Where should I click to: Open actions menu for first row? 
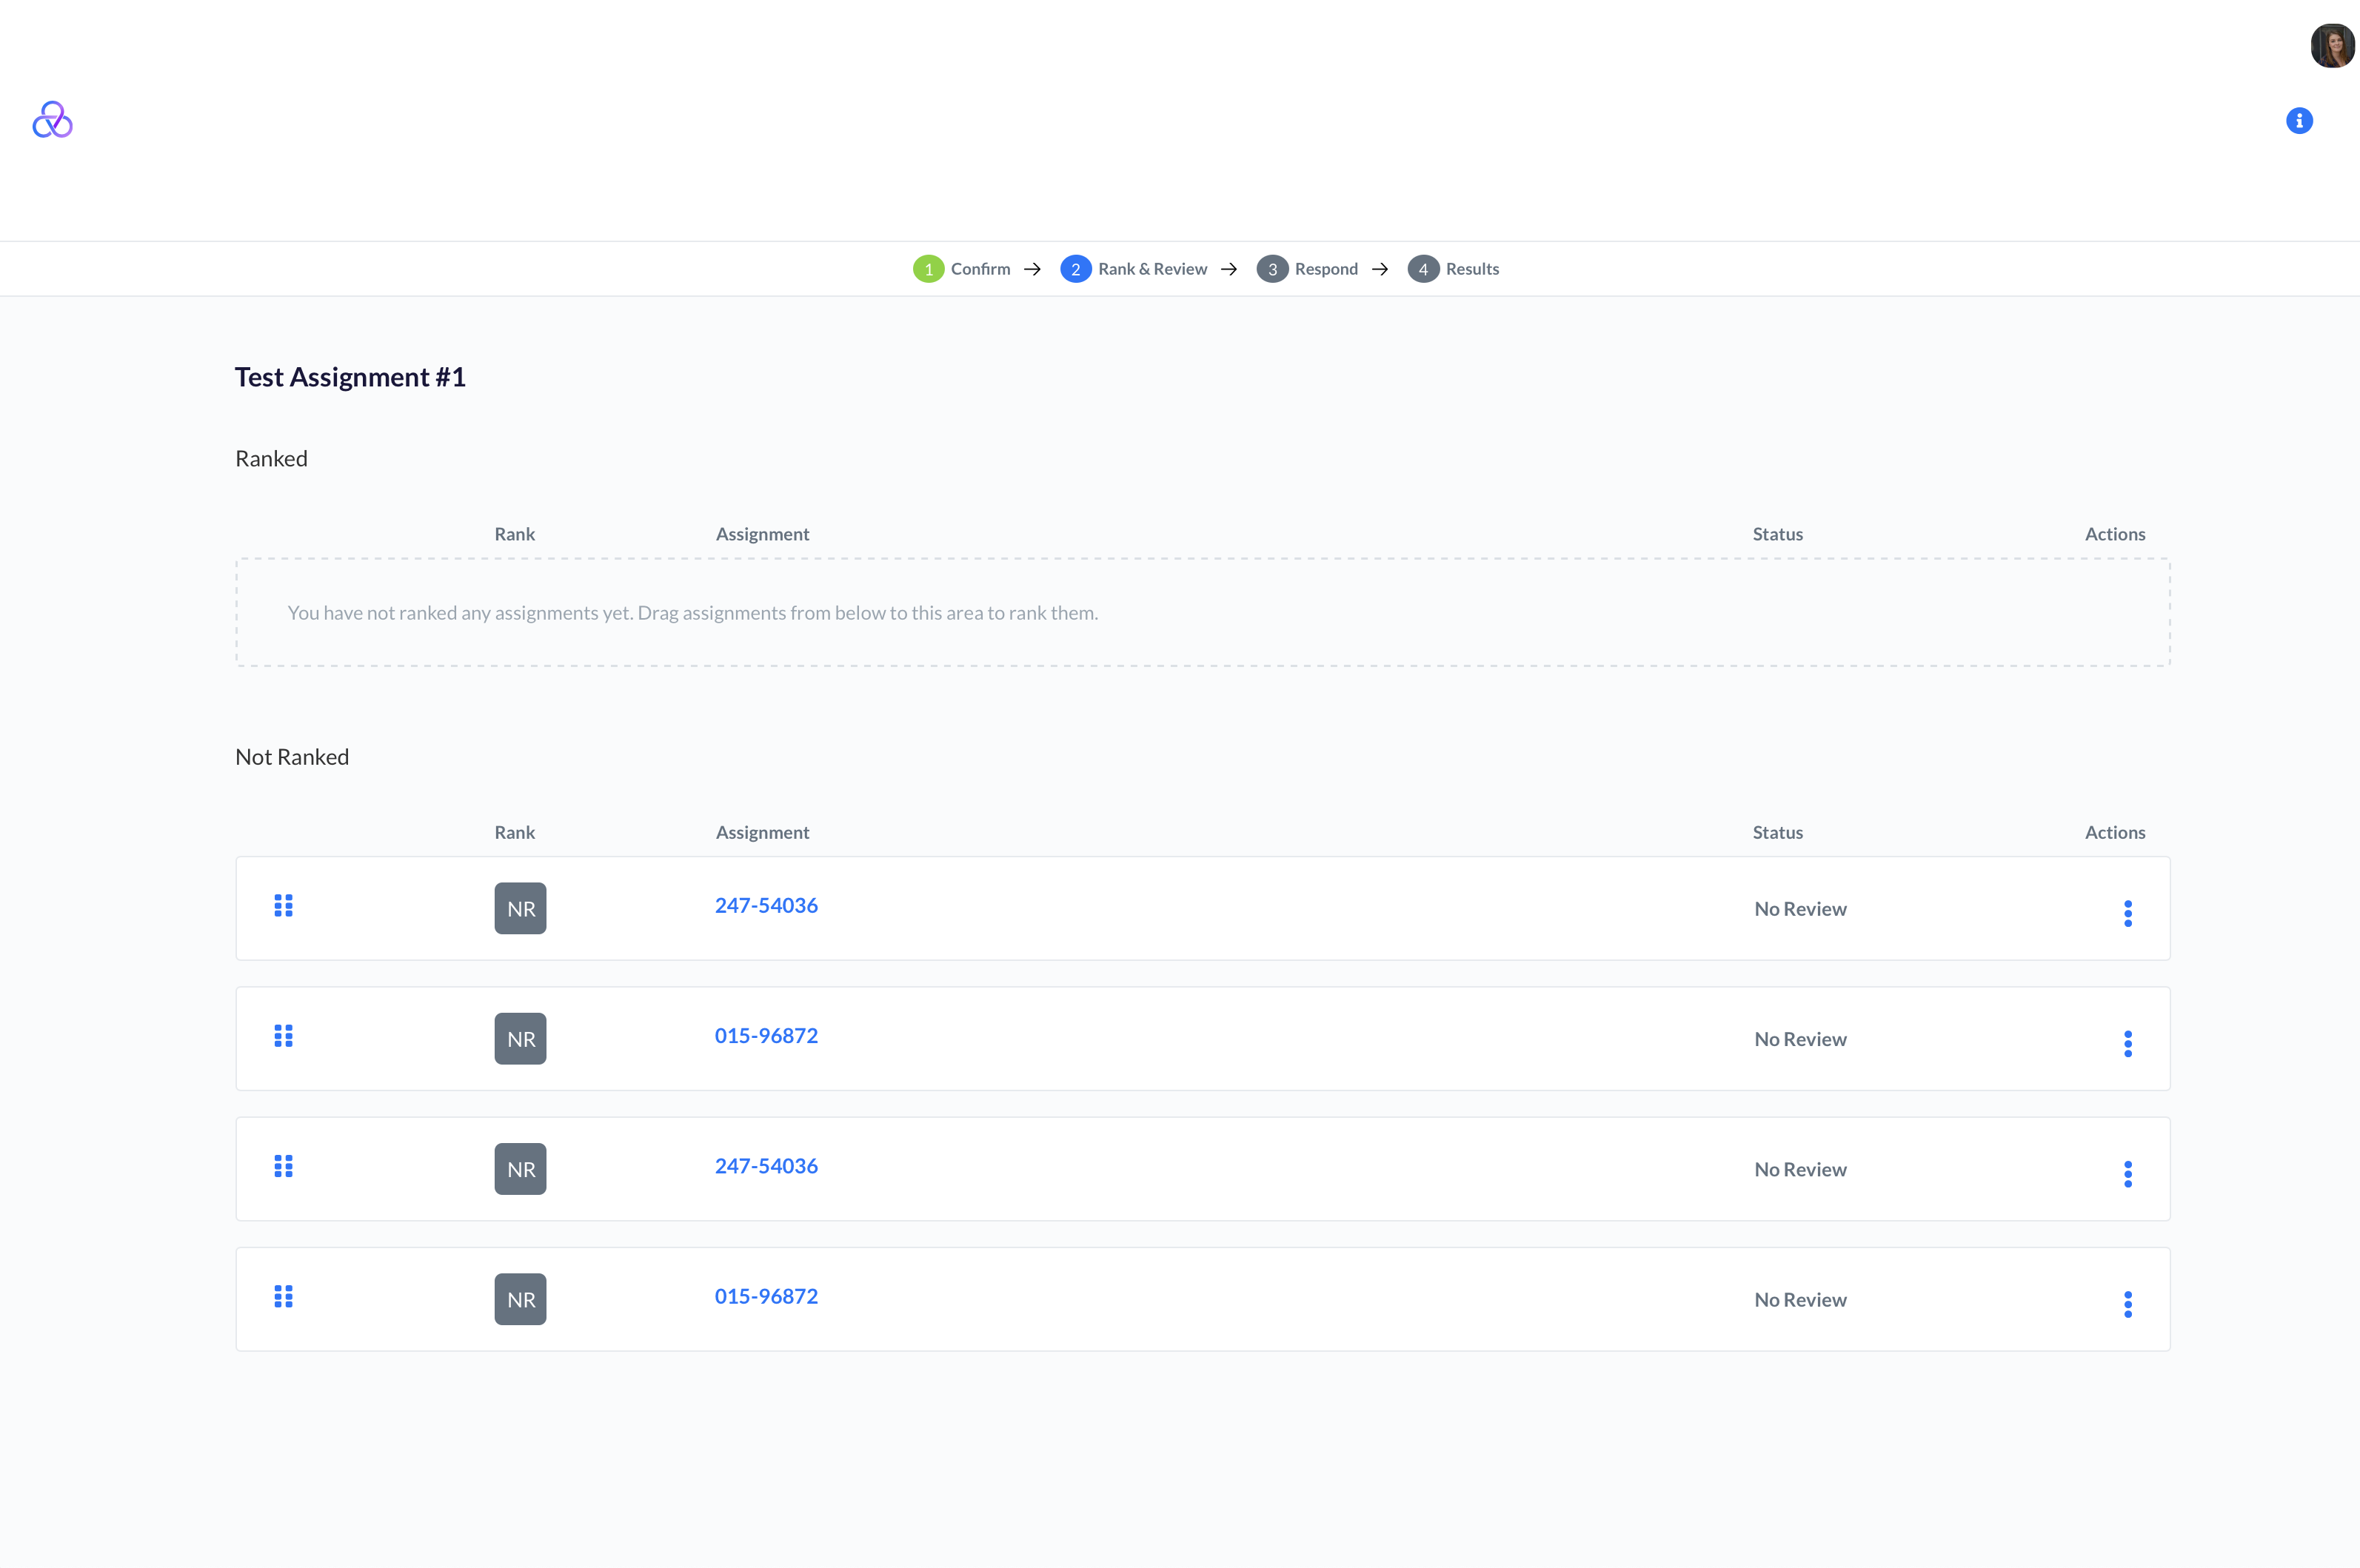(2127, 913)
